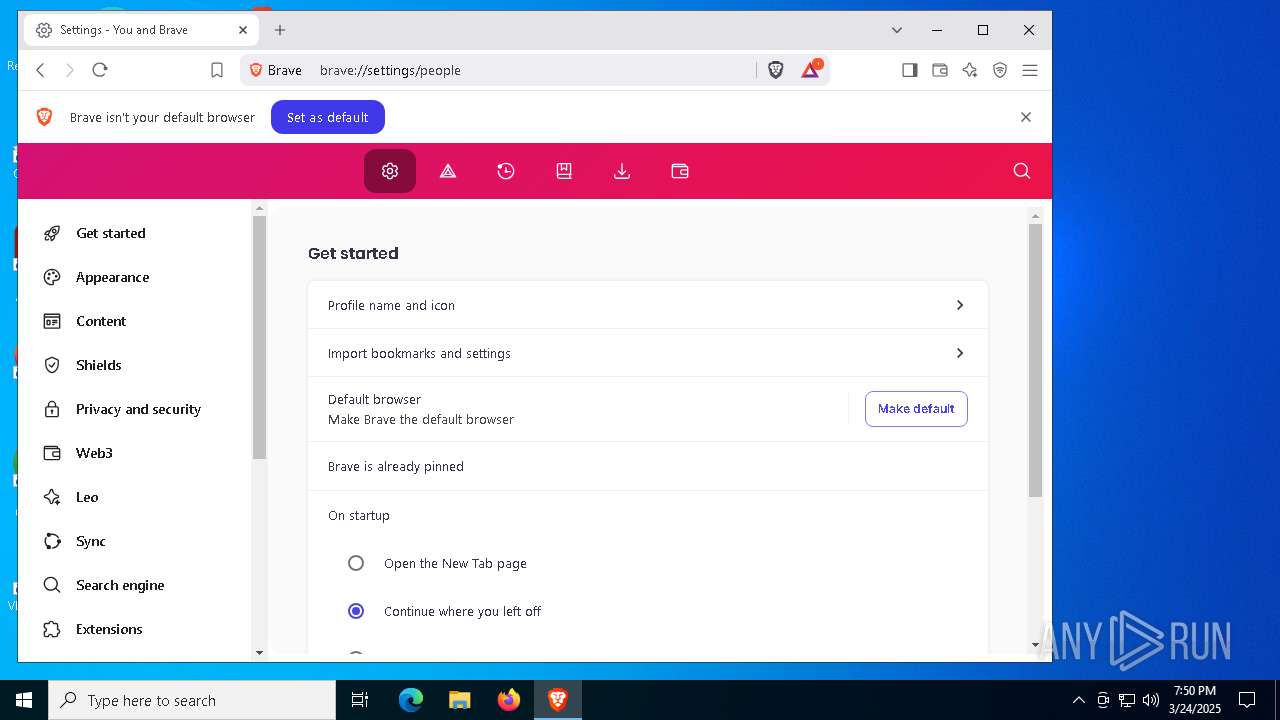The image size is (1280, 720).
Task: Show hidden system tray icons
Action: tap(1078, 700)
